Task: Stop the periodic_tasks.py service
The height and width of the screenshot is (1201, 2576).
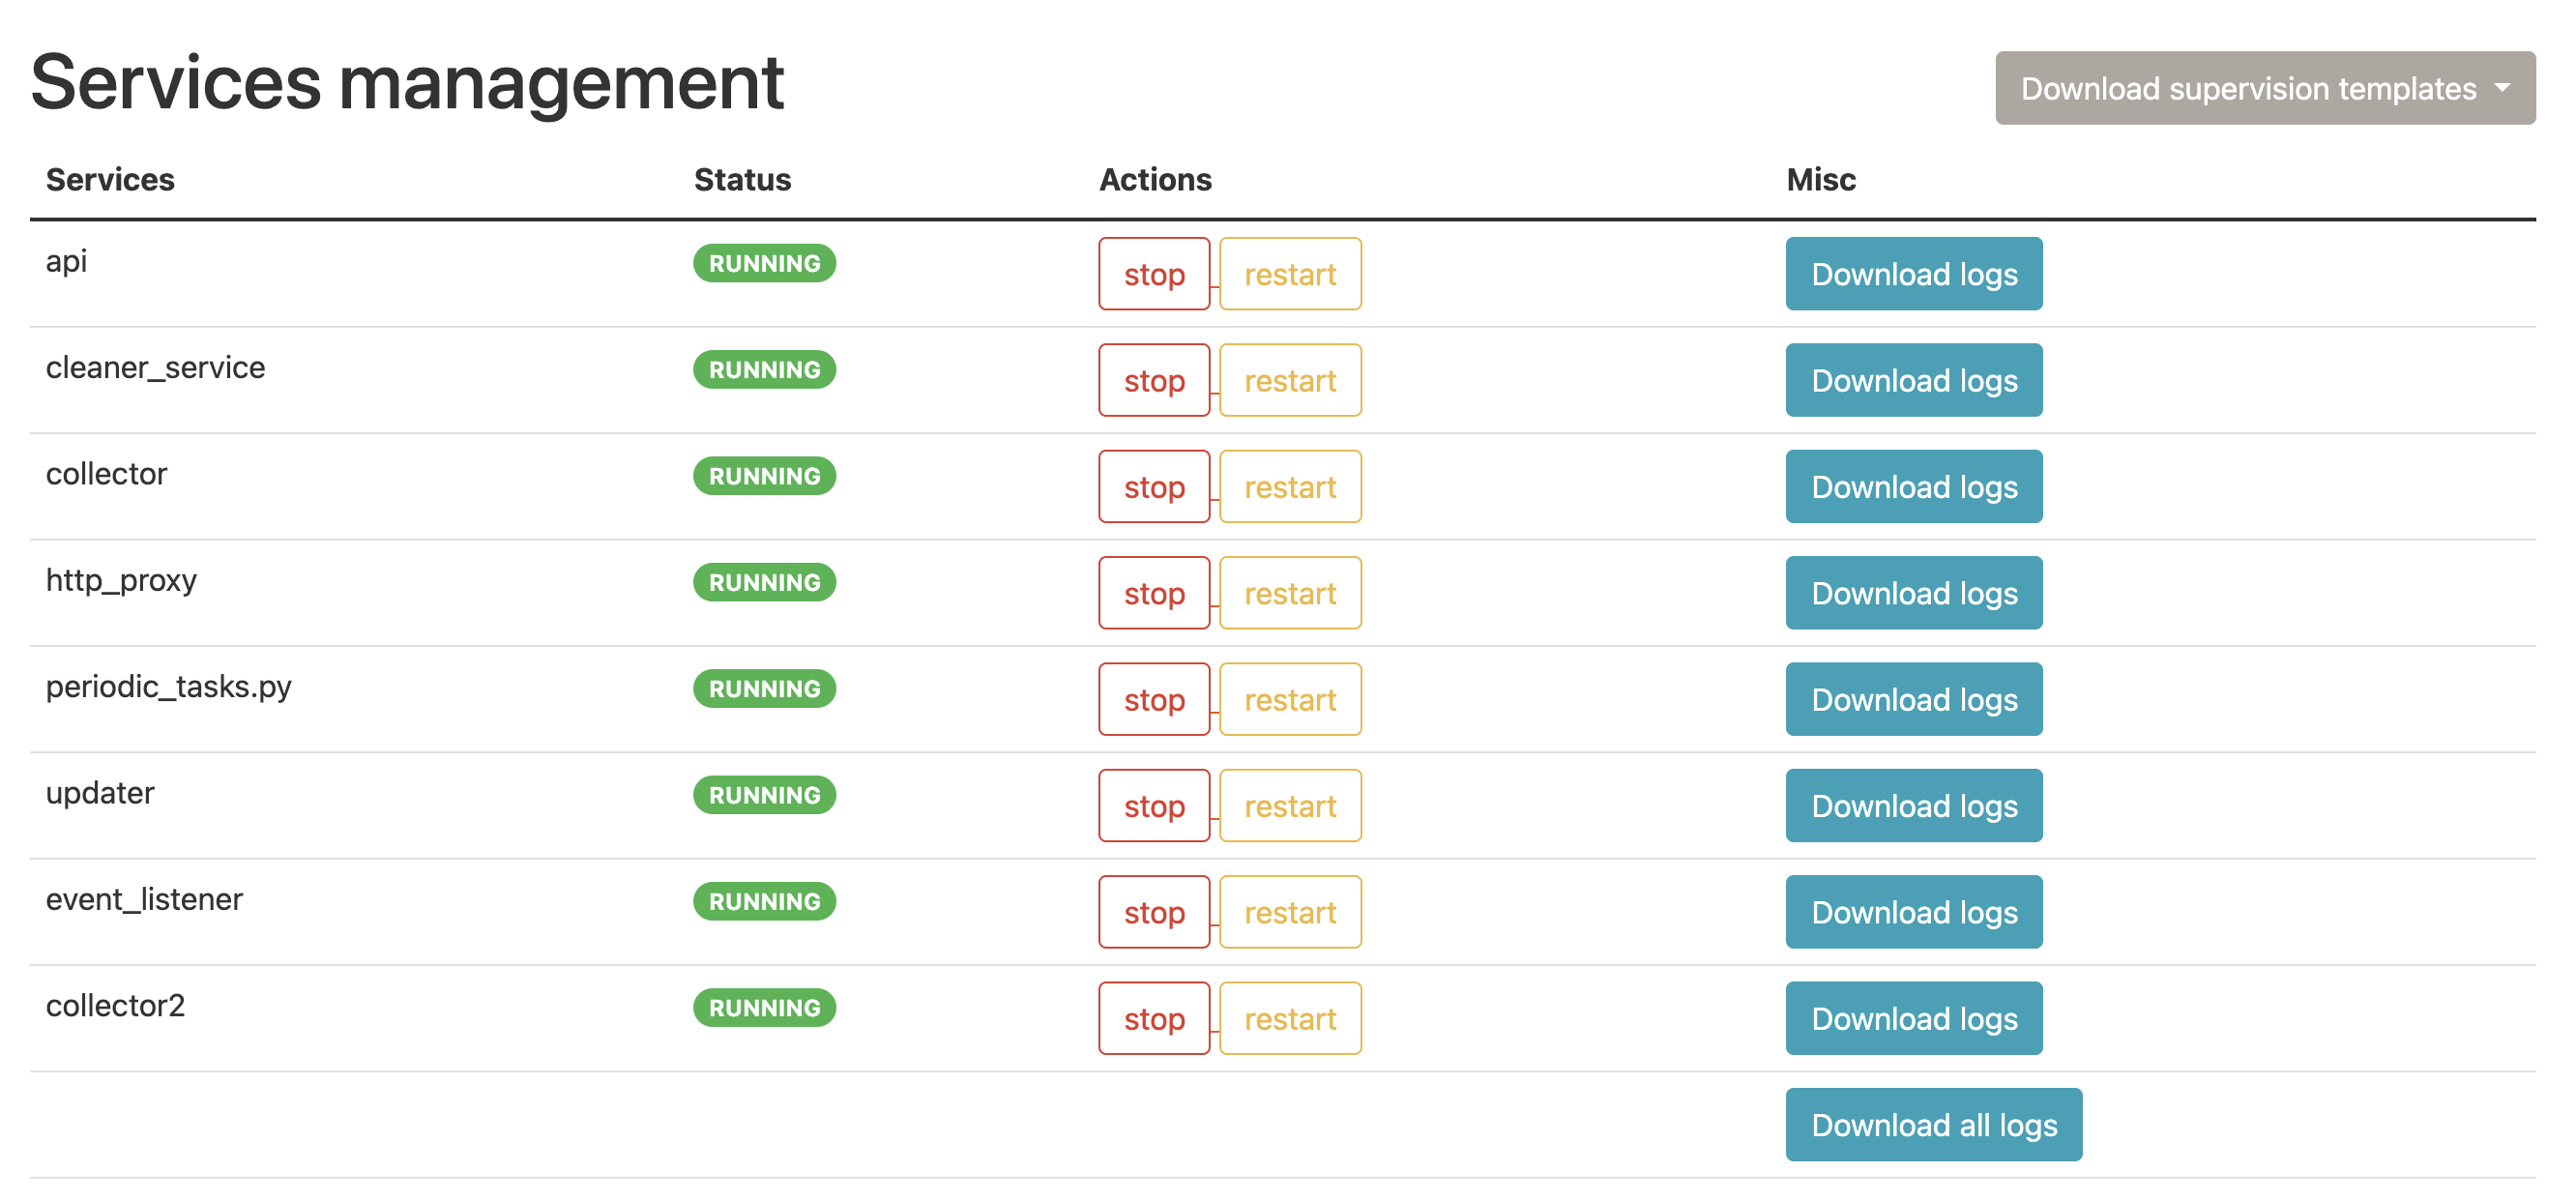Action: coord(1153,699)
